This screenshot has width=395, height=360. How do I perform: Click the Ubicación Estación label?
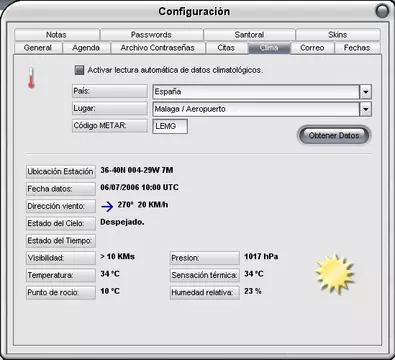pyautogui.click(x=61, y=171)
